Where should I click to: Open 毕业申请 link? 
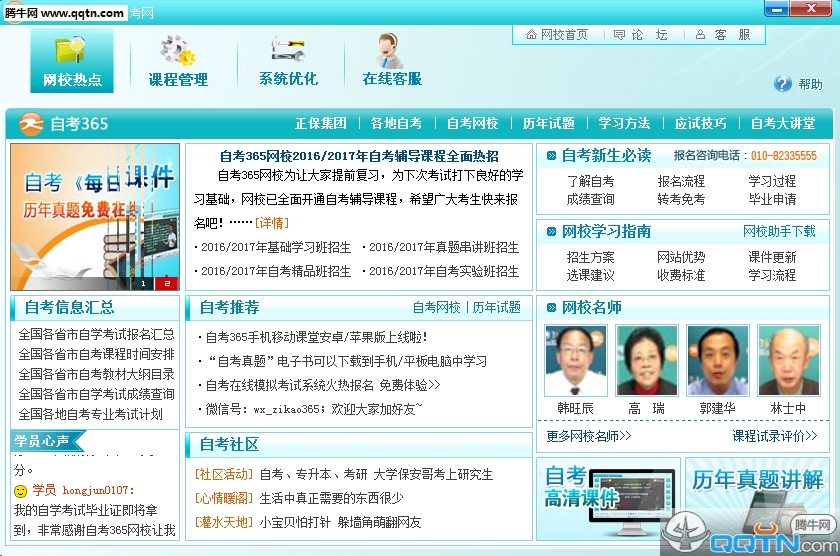click(772, 199)
